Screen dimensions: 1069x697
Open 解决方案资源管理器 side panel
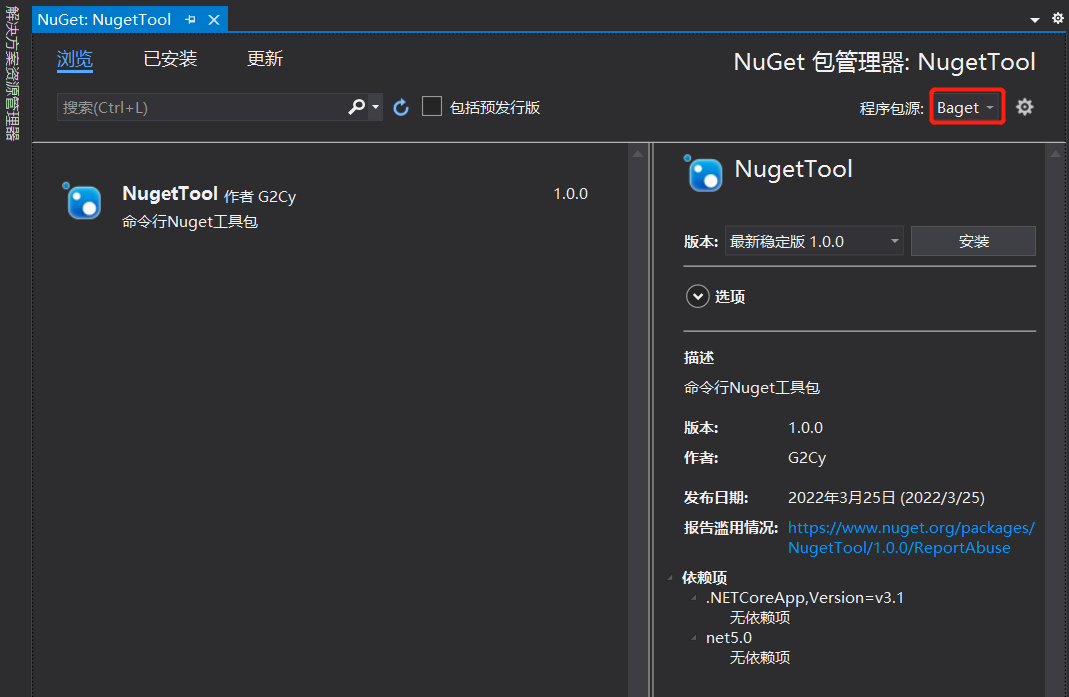click(12, 74)
